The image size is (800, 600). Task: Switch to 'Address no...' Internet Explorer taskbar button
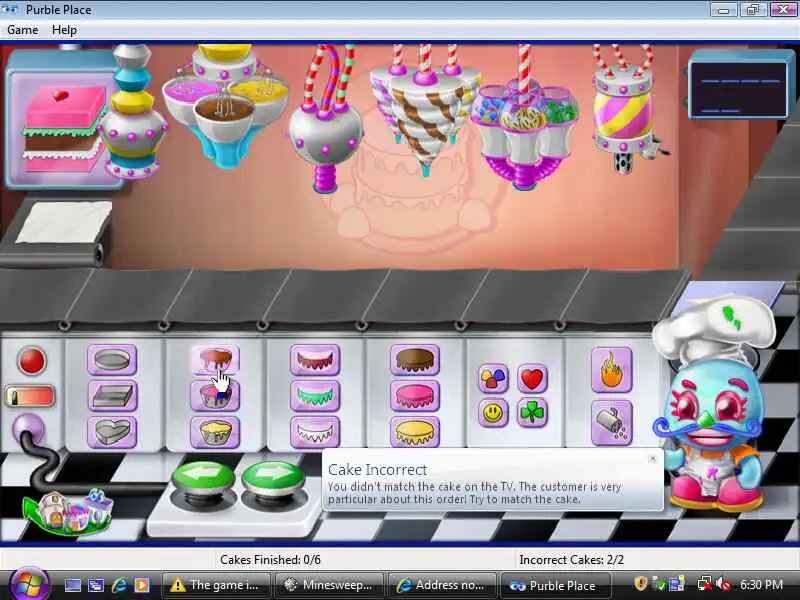442,585
